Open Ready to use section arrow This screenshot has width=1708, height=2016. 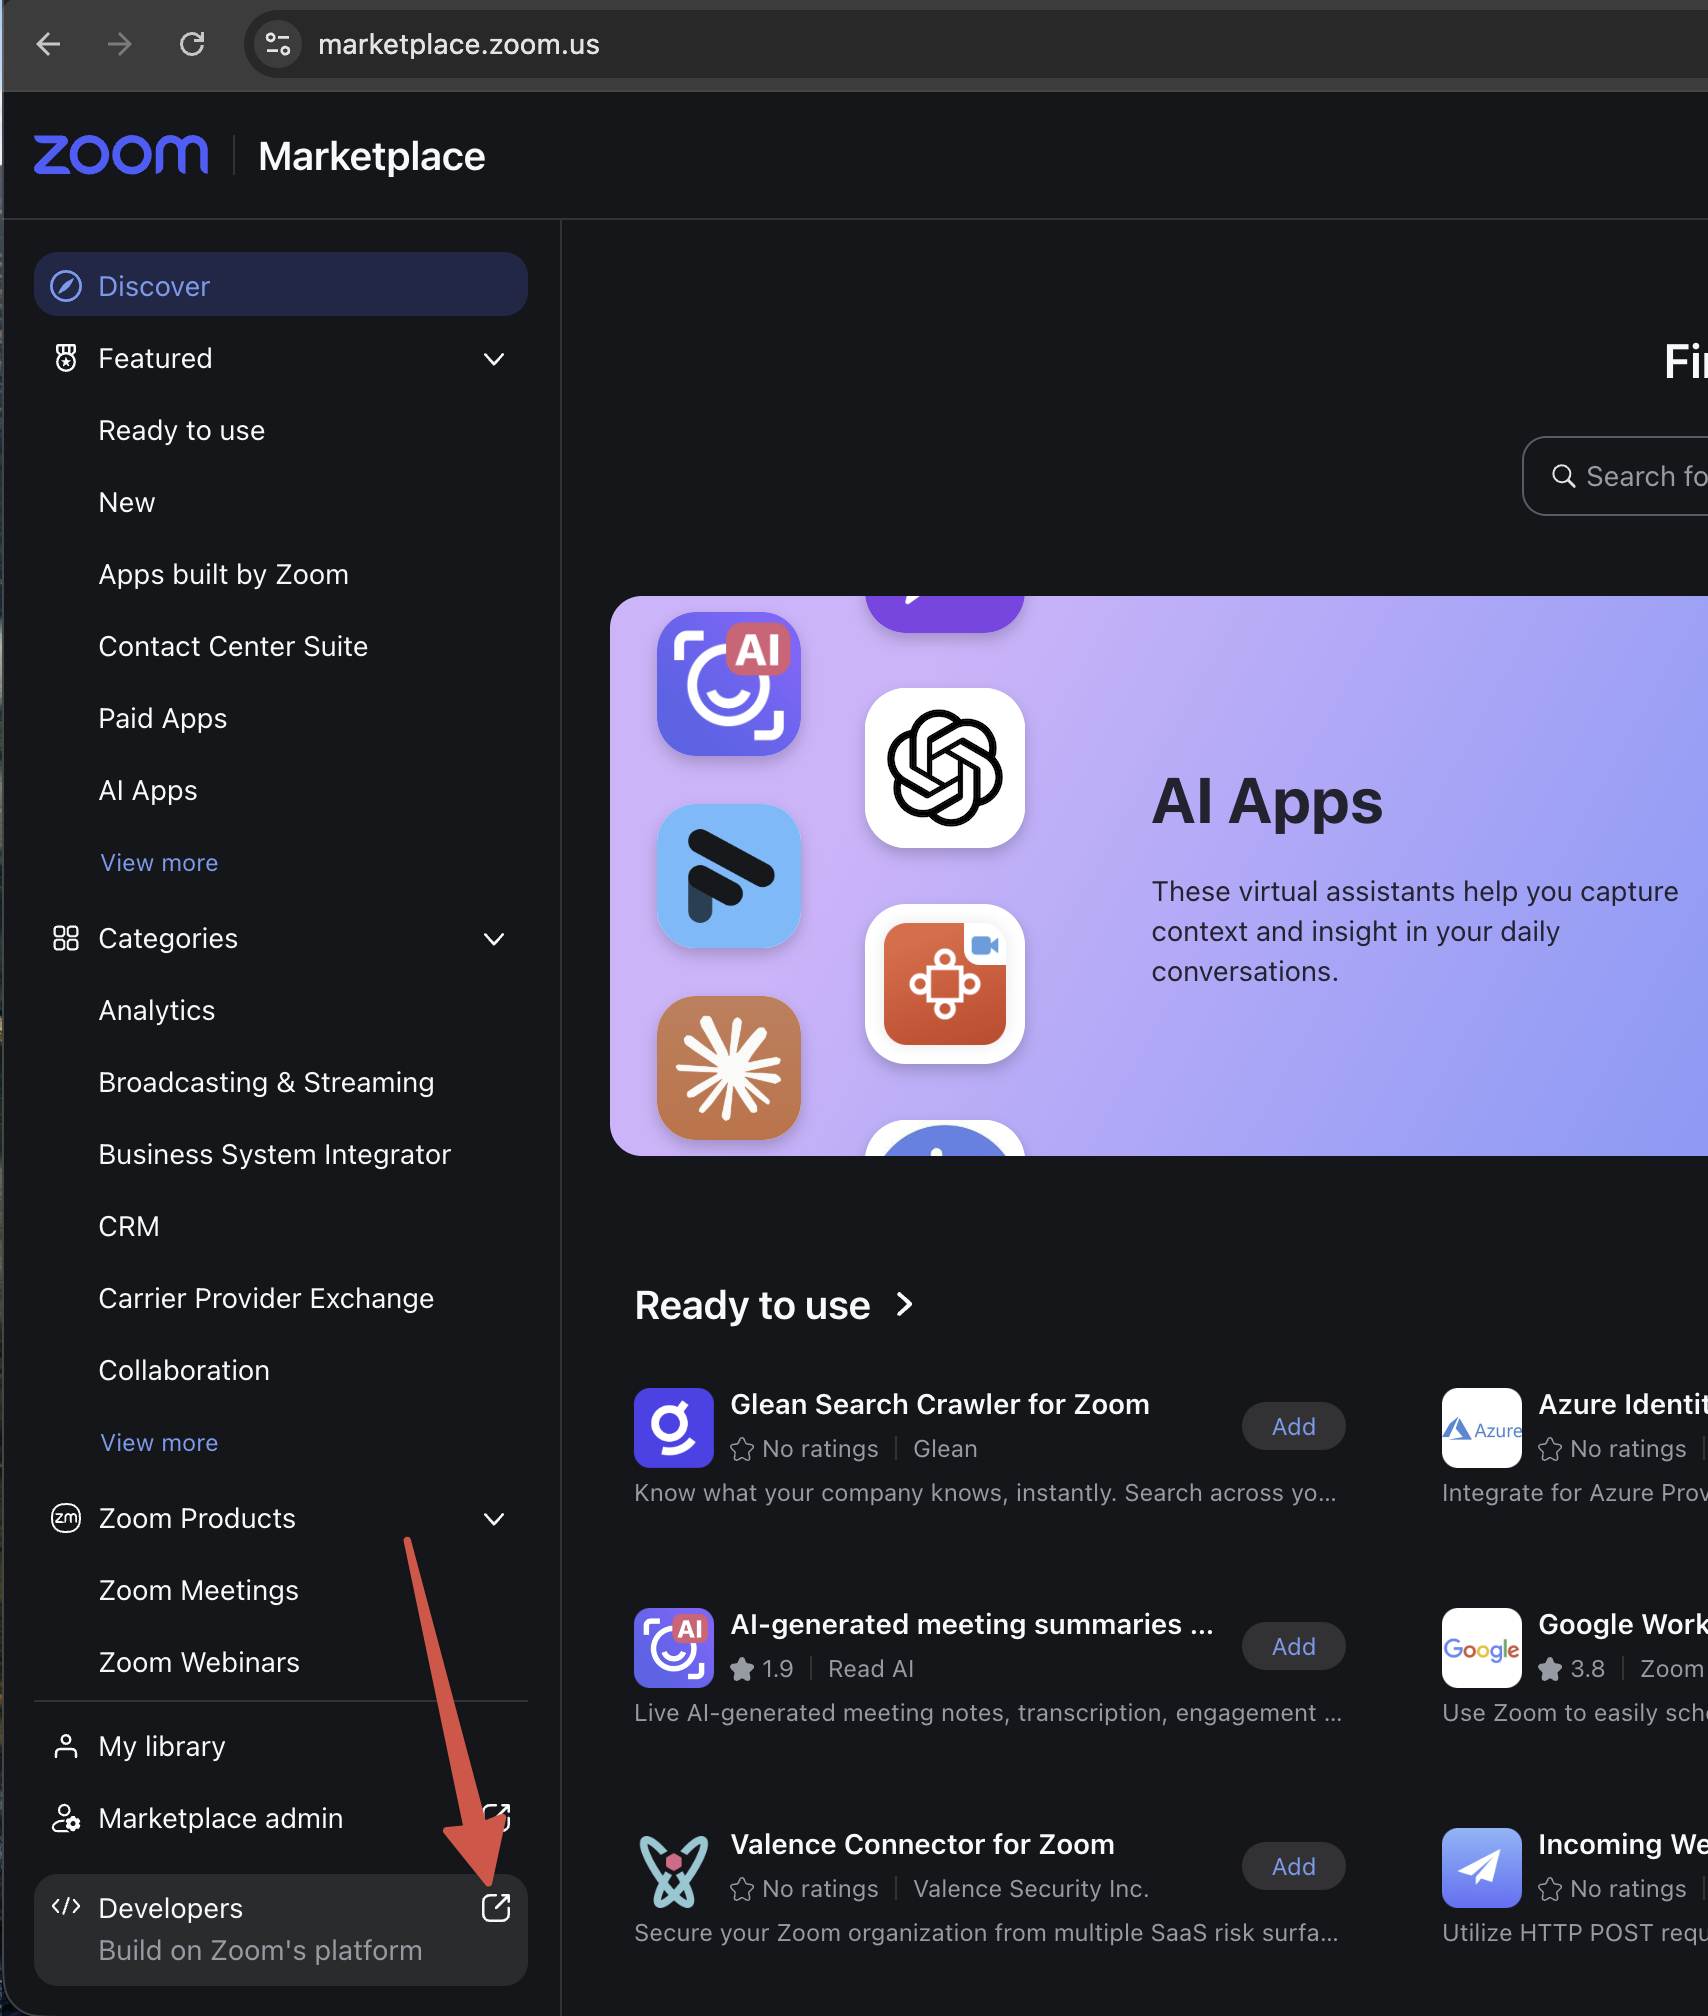(905, 1305)
